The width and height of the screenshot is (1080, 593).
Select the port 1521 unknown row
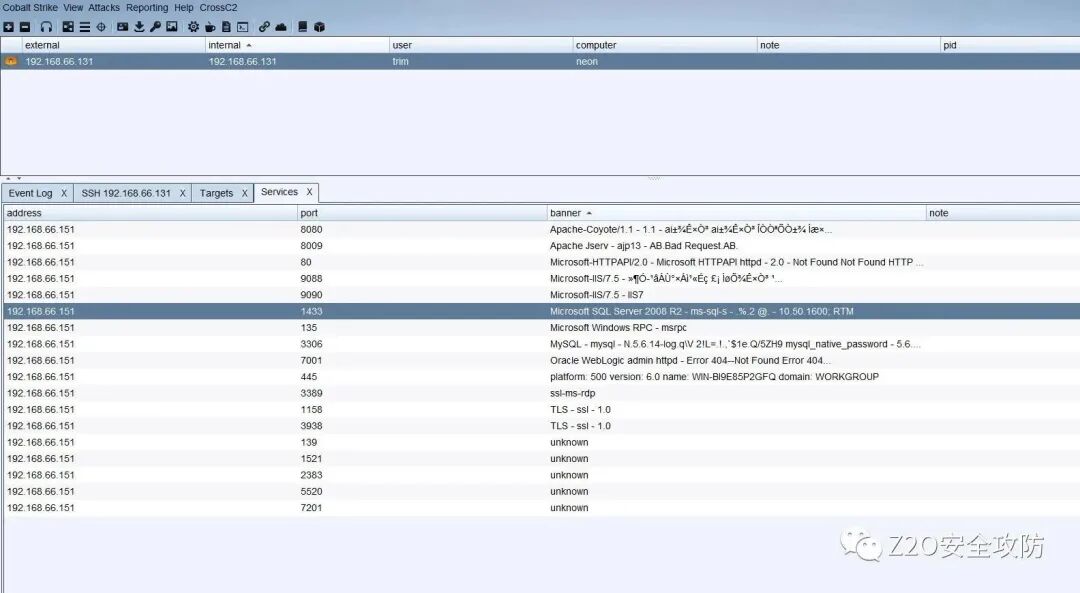(x=541, y=459)
